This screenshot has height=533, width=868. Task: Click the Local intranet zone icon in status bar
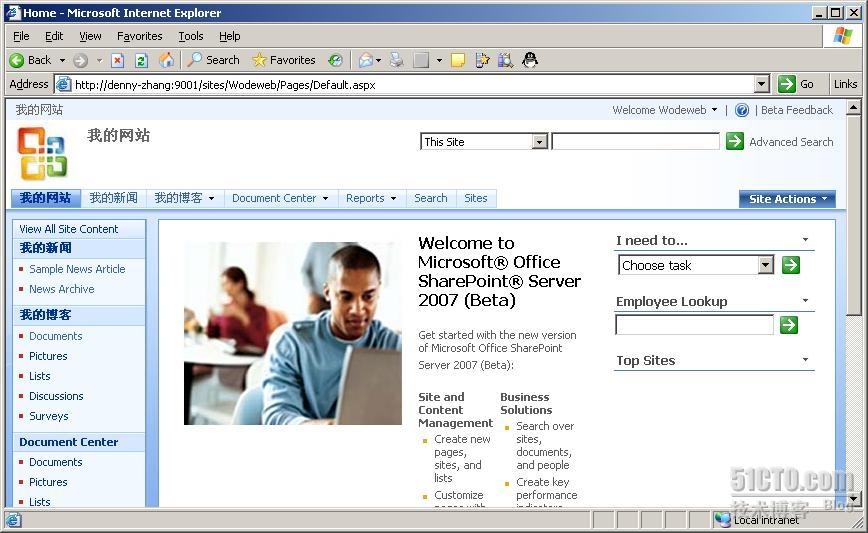pos(722,520)
